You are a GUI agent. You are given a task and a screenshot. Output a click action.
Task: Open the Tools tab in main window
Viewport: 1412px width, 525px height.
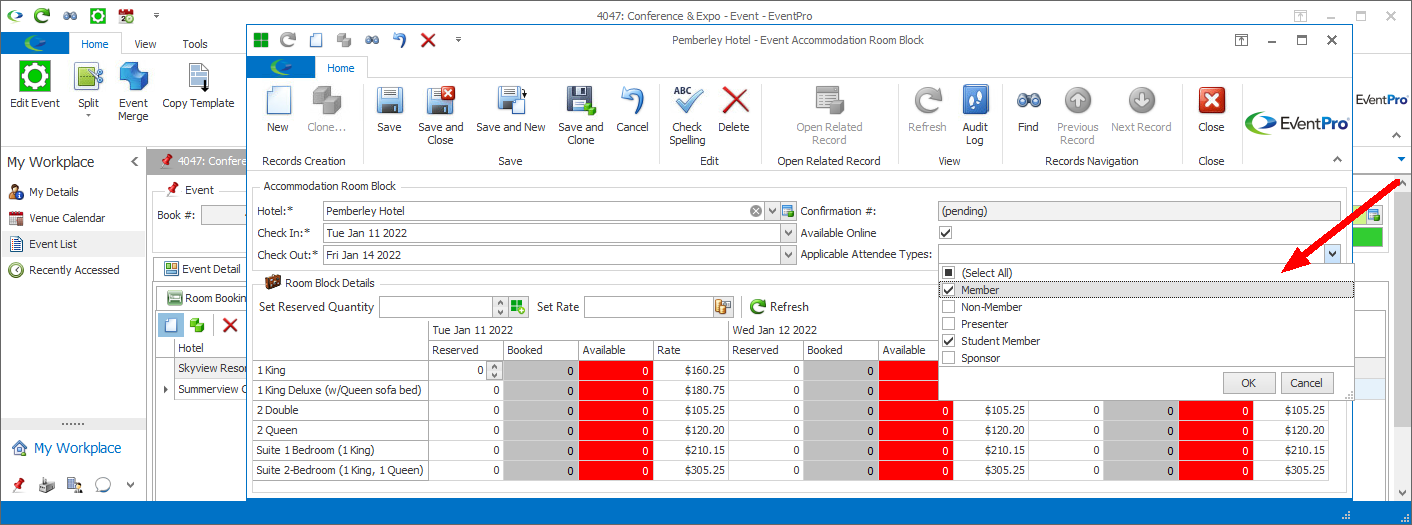[195, 44]
